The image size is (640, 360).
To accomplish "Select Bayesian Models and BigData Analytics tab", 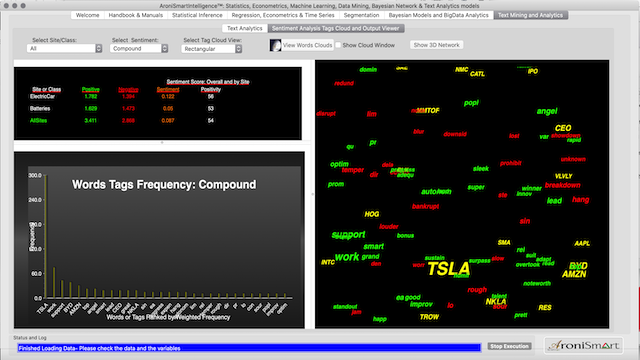I will pyautogui.click(x=438, y=15).
